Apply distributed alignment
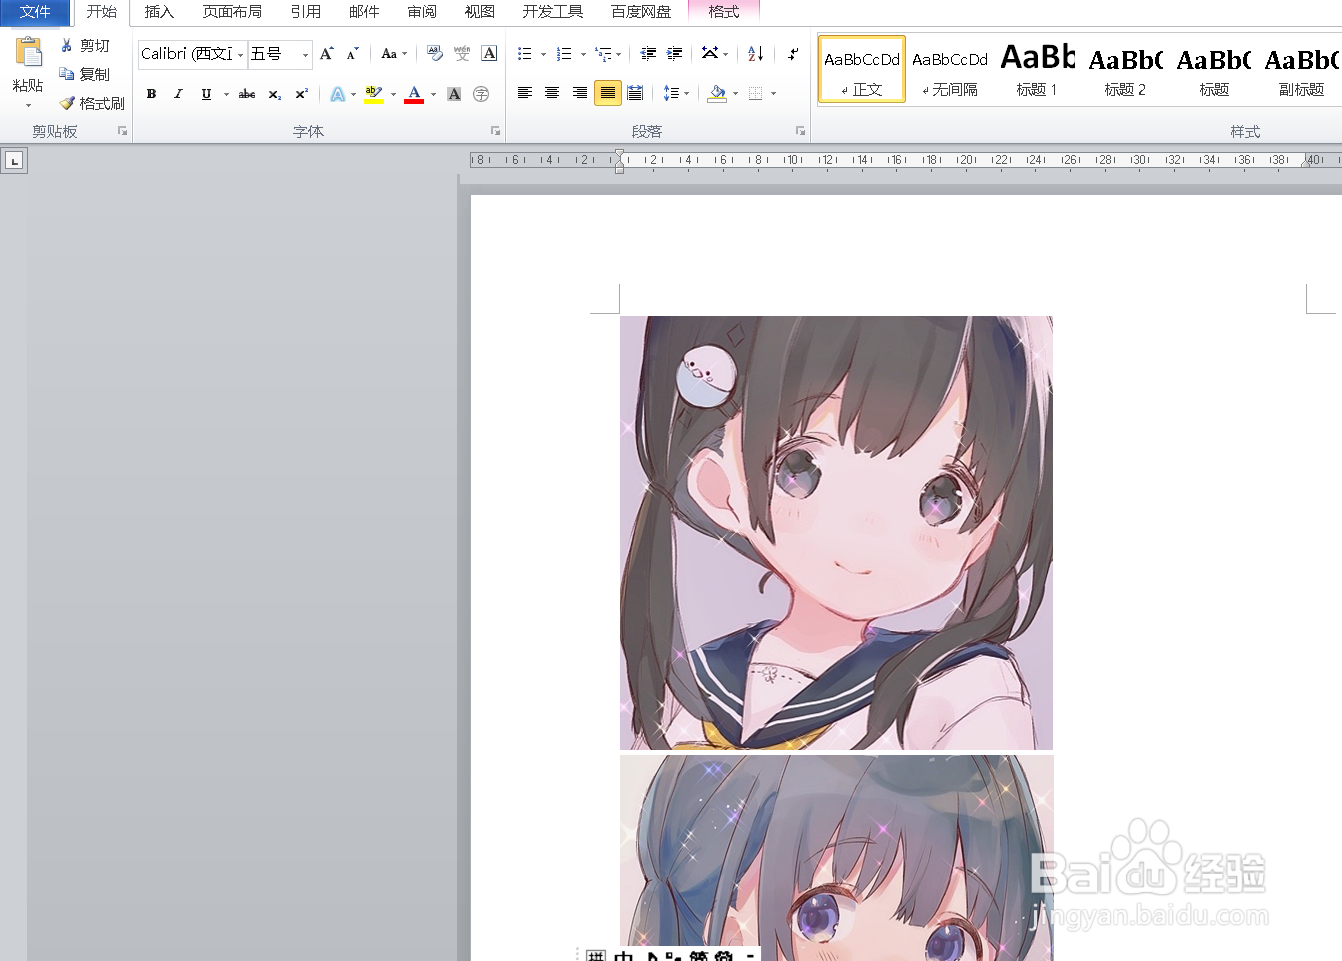1342x961 pixels. [635, 94]
